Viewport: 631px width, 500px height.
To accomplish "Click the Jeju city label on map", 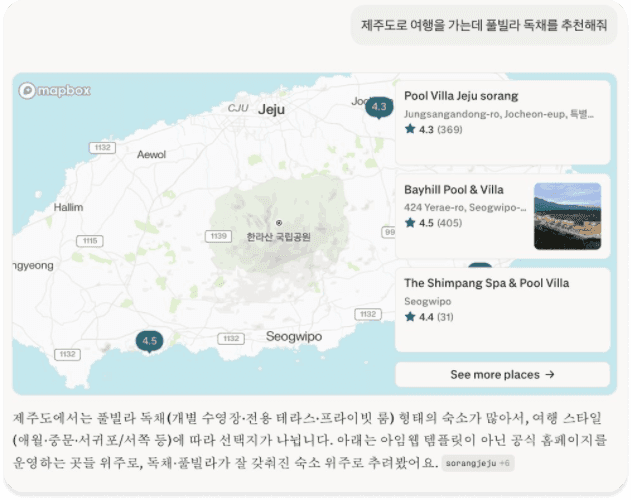I will [x=271, y=109].
